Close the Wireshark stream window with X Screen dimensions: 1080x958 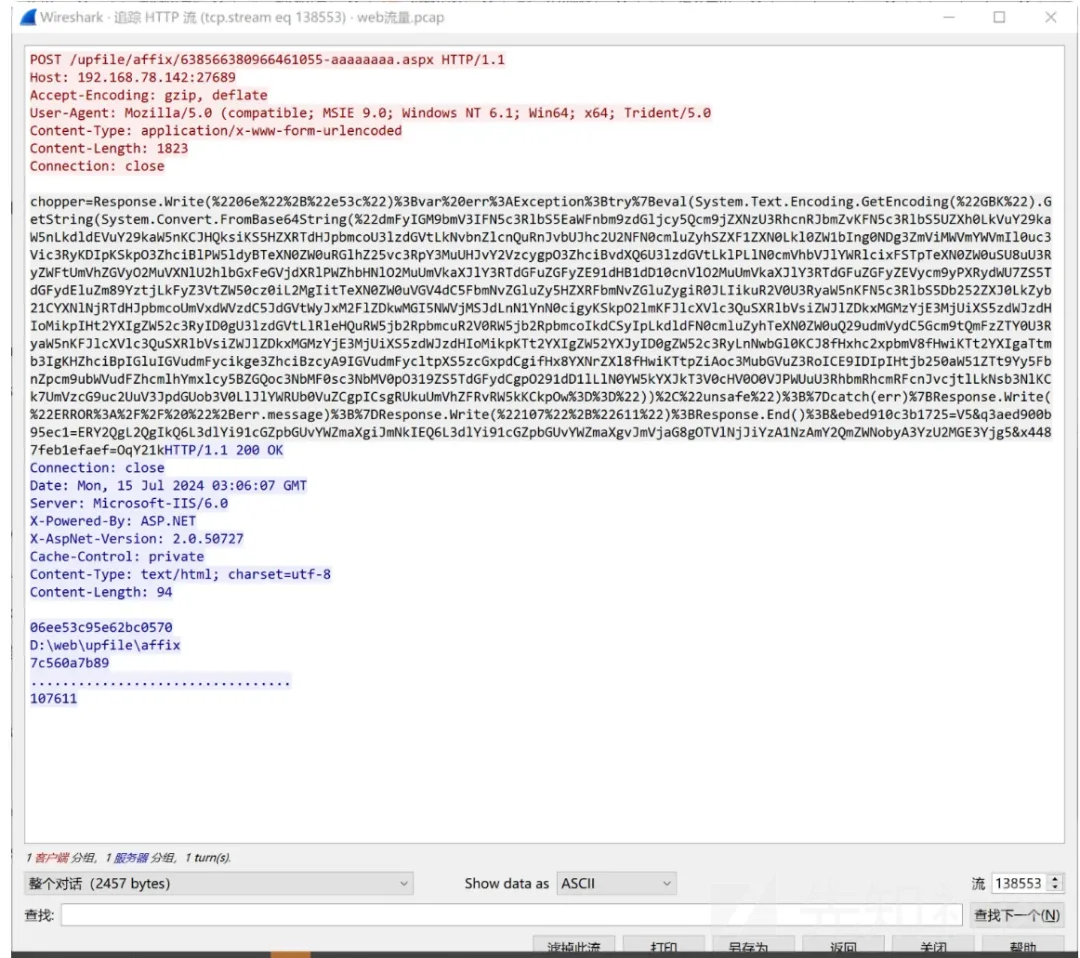coord(1050,17)
